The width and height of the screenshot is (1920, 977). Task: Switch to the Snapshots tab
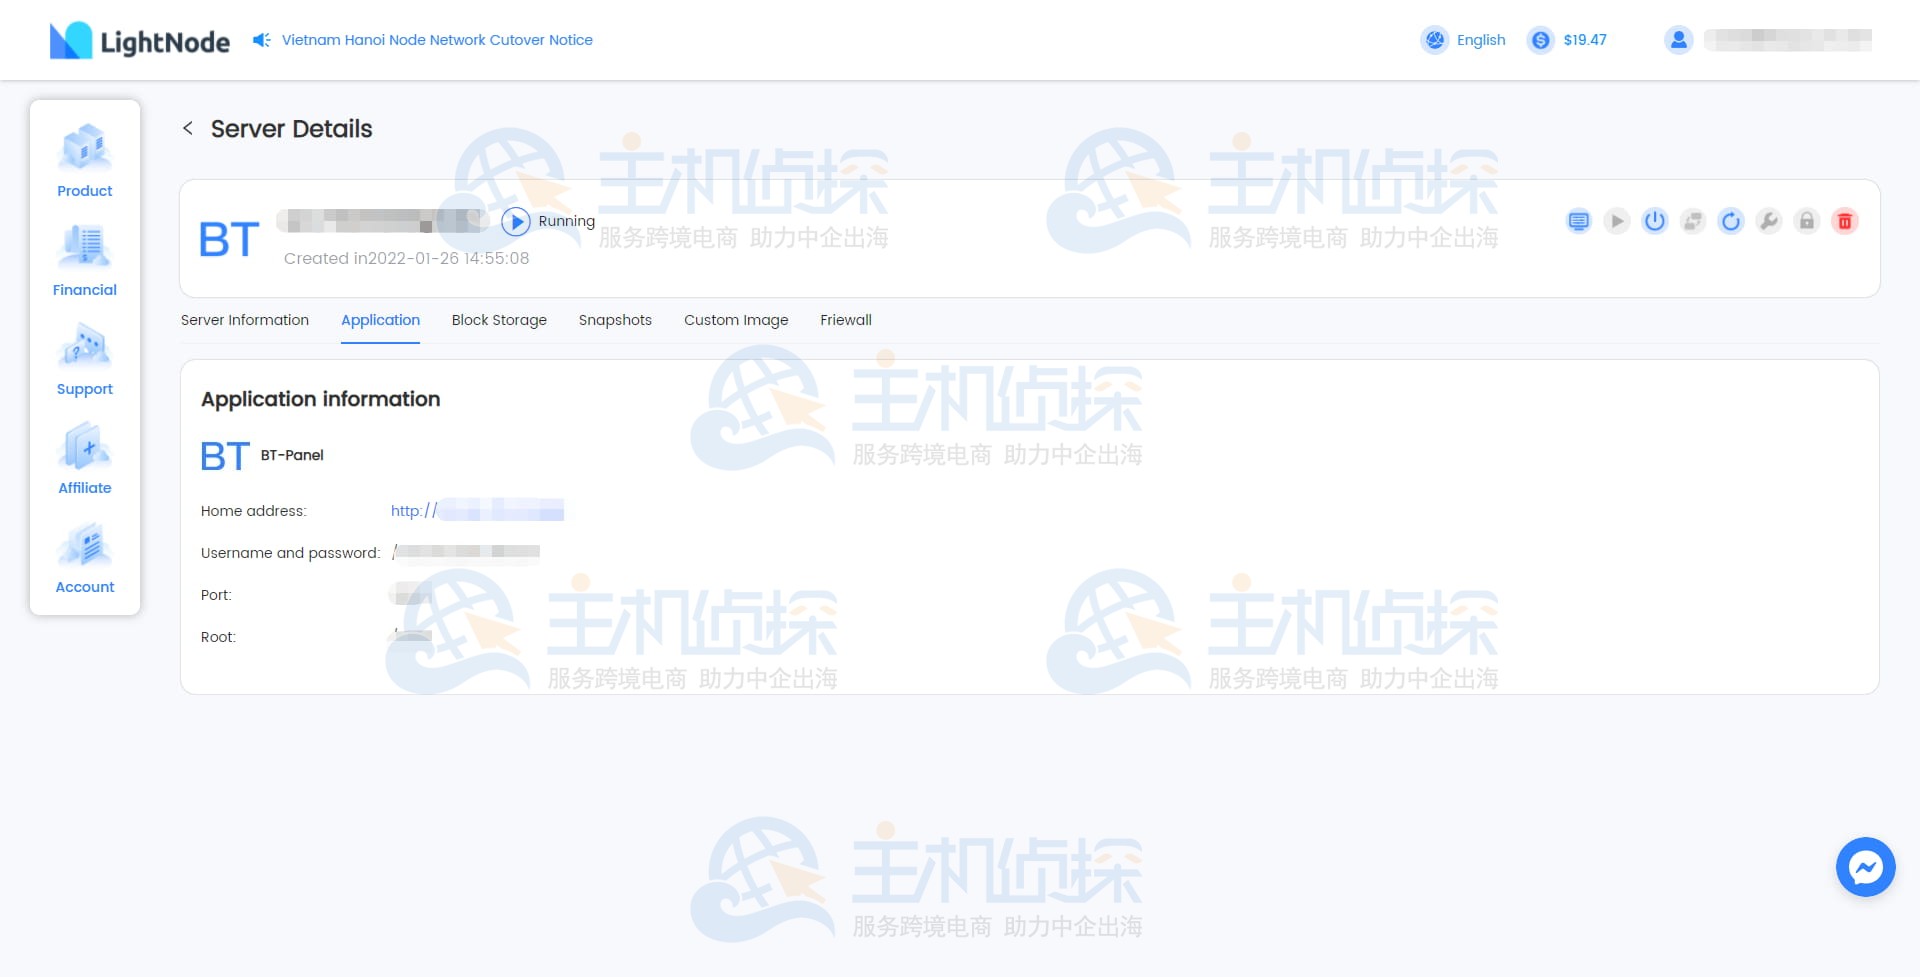click(x=614, y=320)
